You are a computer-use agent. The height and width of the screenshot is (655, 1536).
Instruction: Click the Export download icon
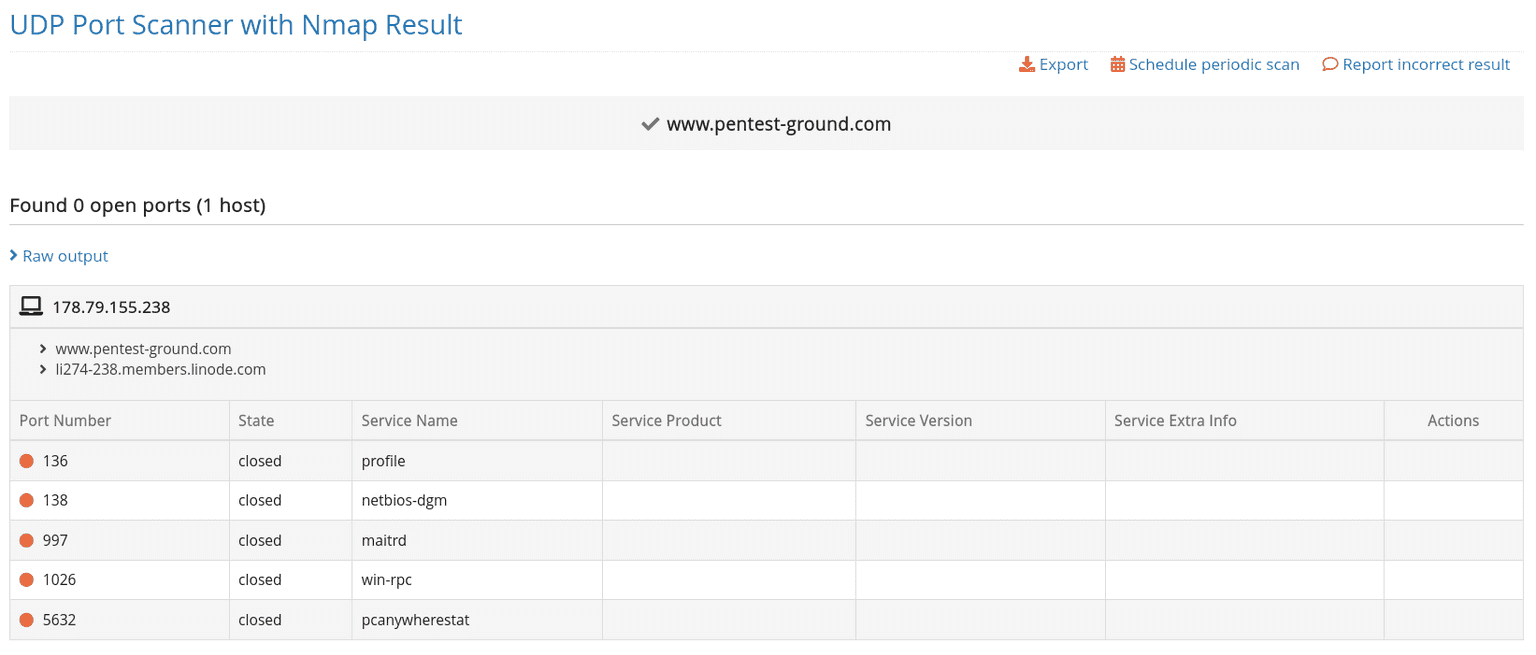point(1026,63)
